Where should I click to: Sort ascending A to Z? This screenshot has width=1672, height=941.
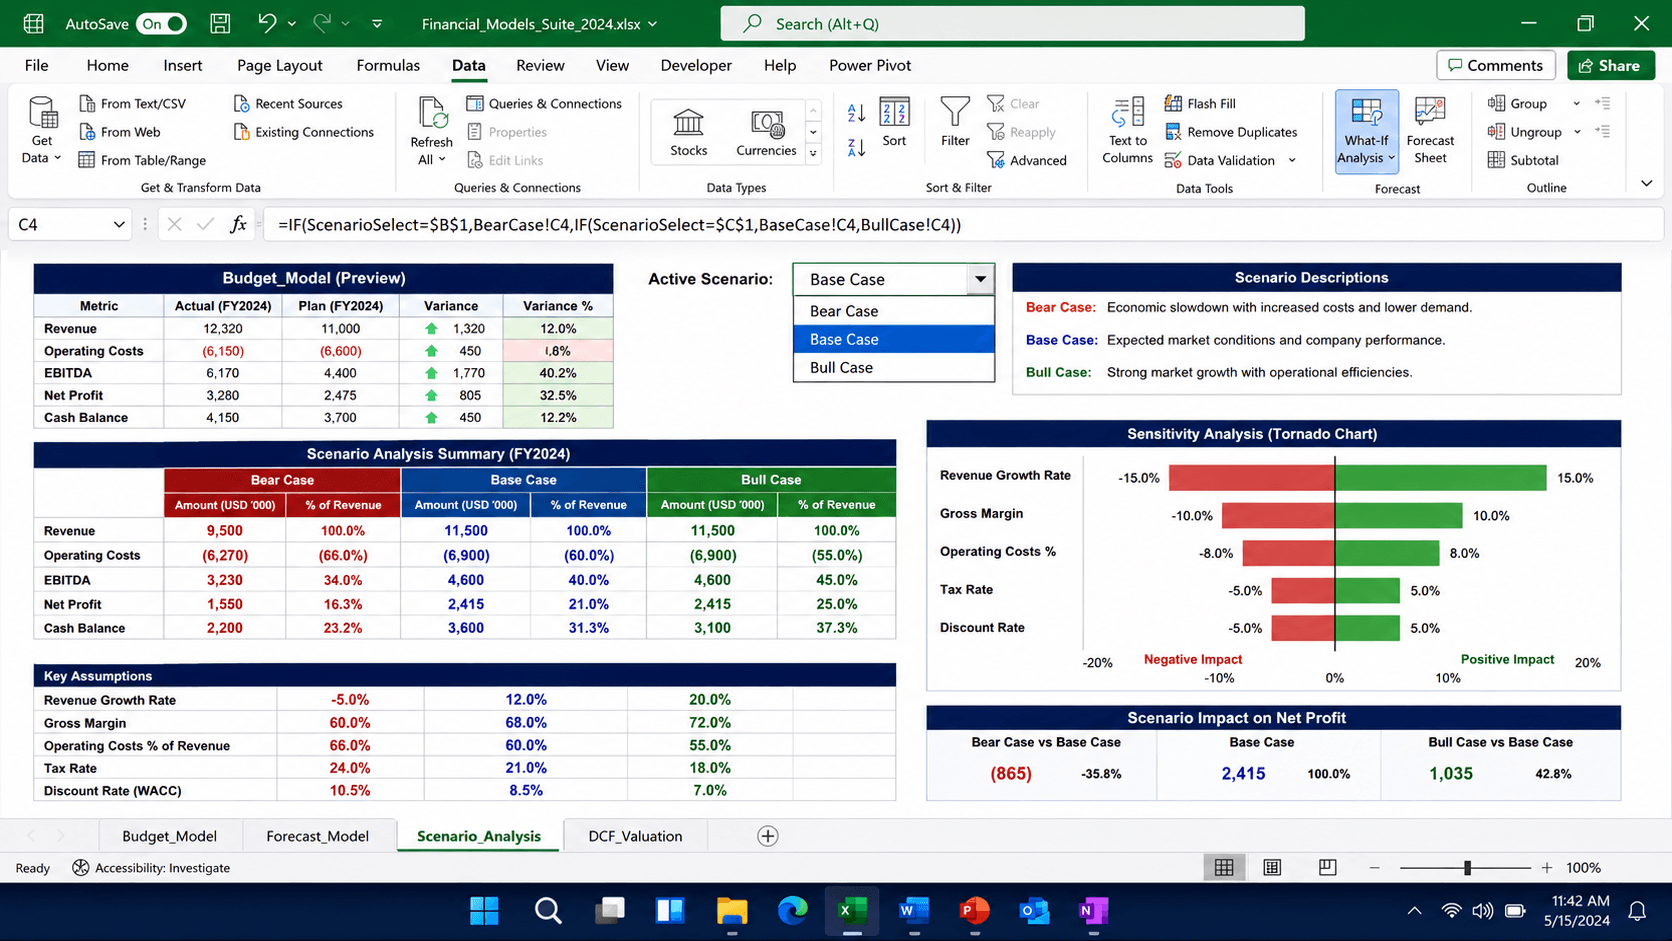click(856, 113)
